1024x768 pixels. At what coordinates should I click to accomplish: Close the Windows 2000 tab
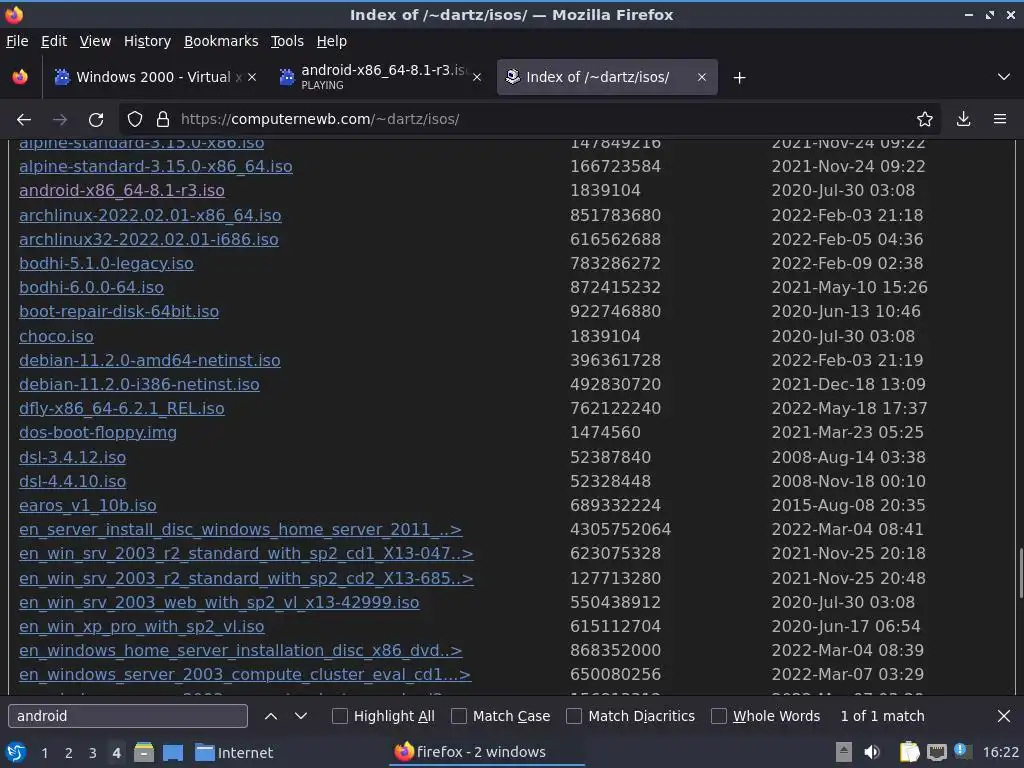pyautogui.click(x=252, y=77)
